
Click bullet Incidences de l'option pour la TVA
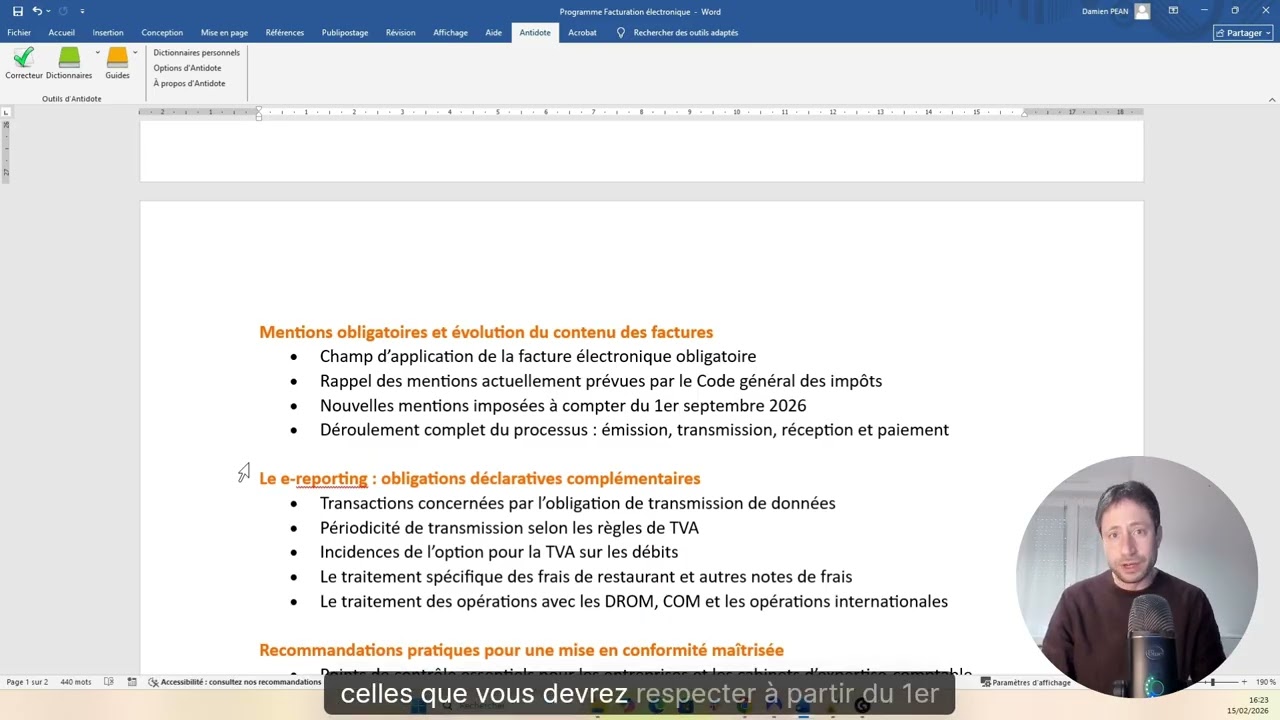[499, 552]
